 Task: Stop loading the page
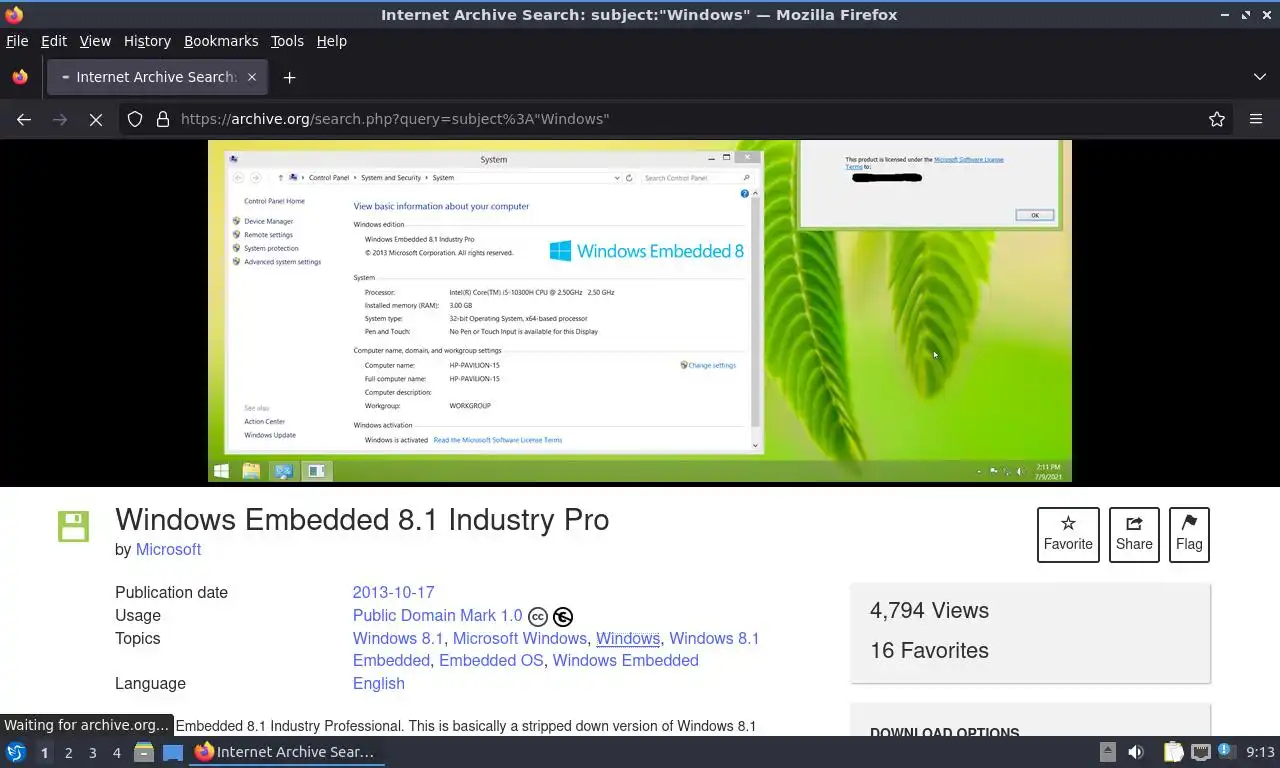(x=96, y=119)
